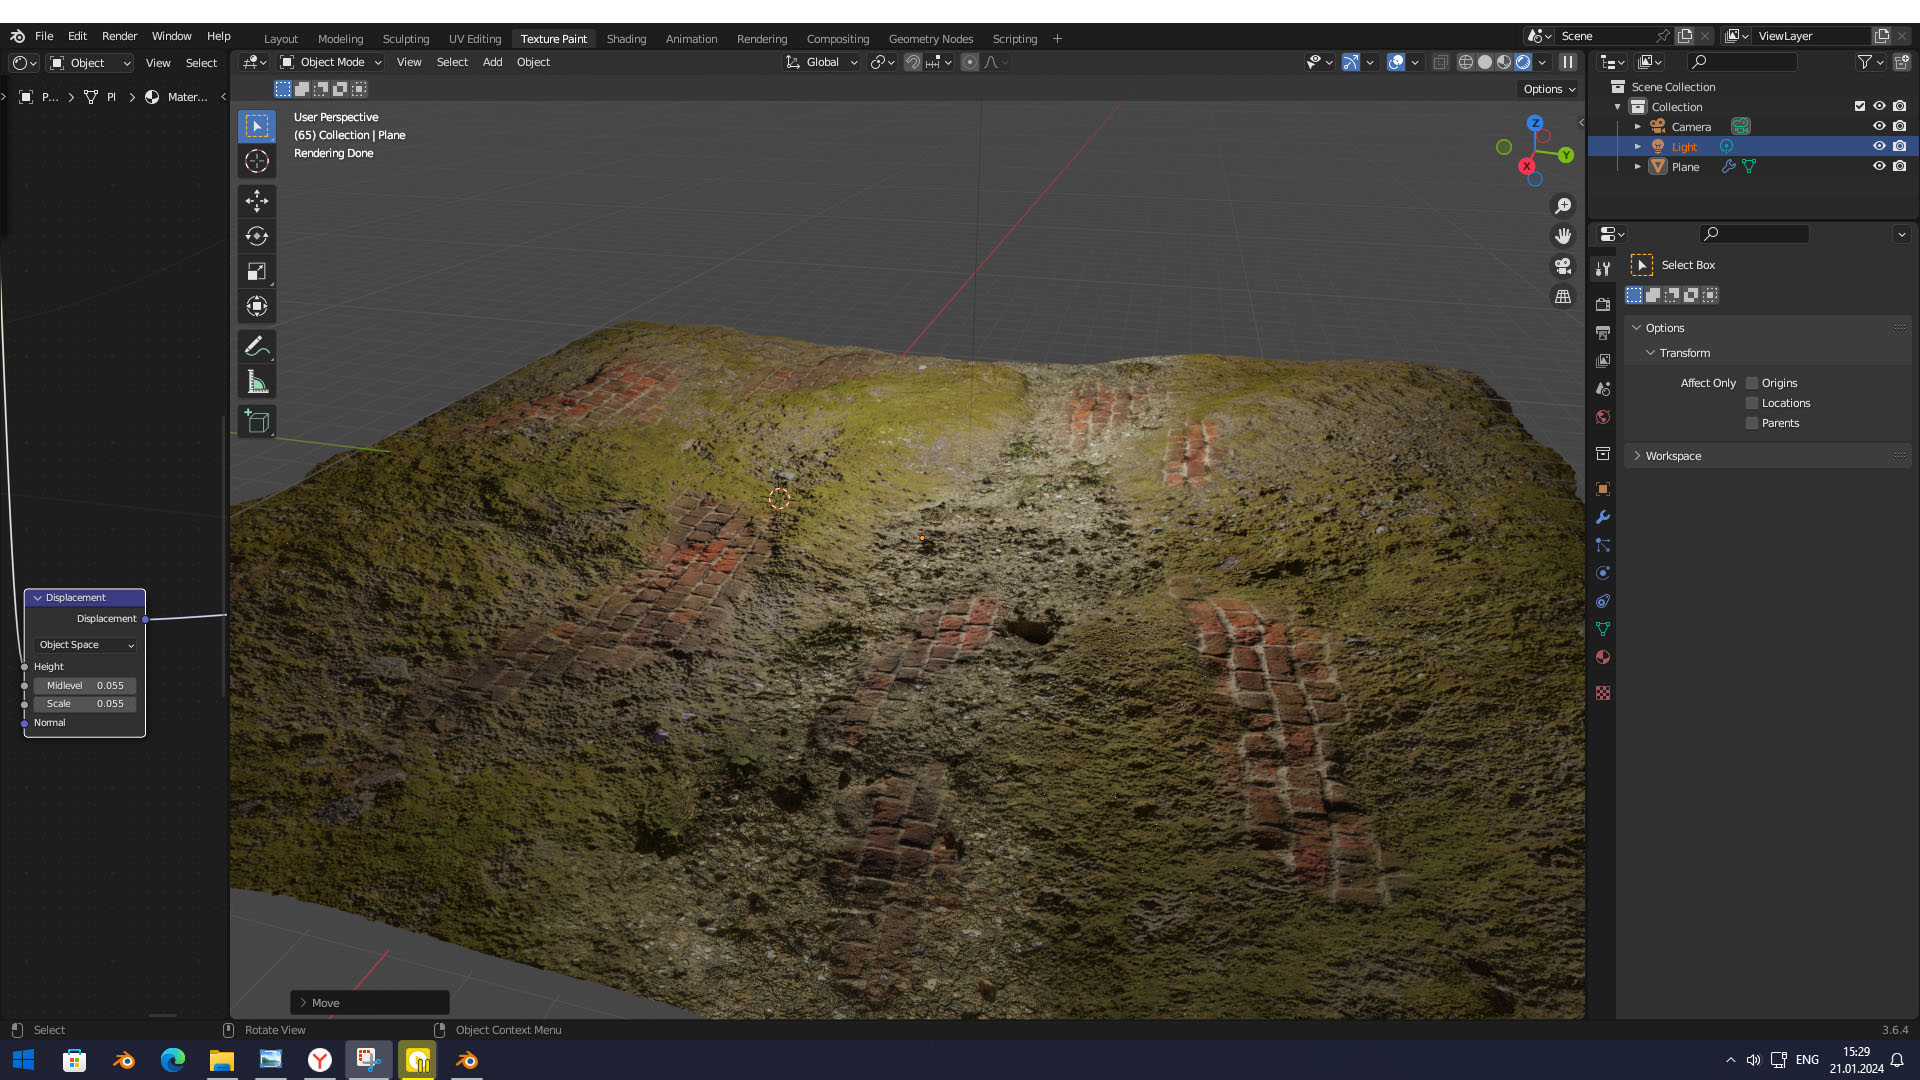This screenshot has width=1920, height=1080.
Task: Toggle show gizmo button
Action: pyautogui.click(x=1351, y=62)
